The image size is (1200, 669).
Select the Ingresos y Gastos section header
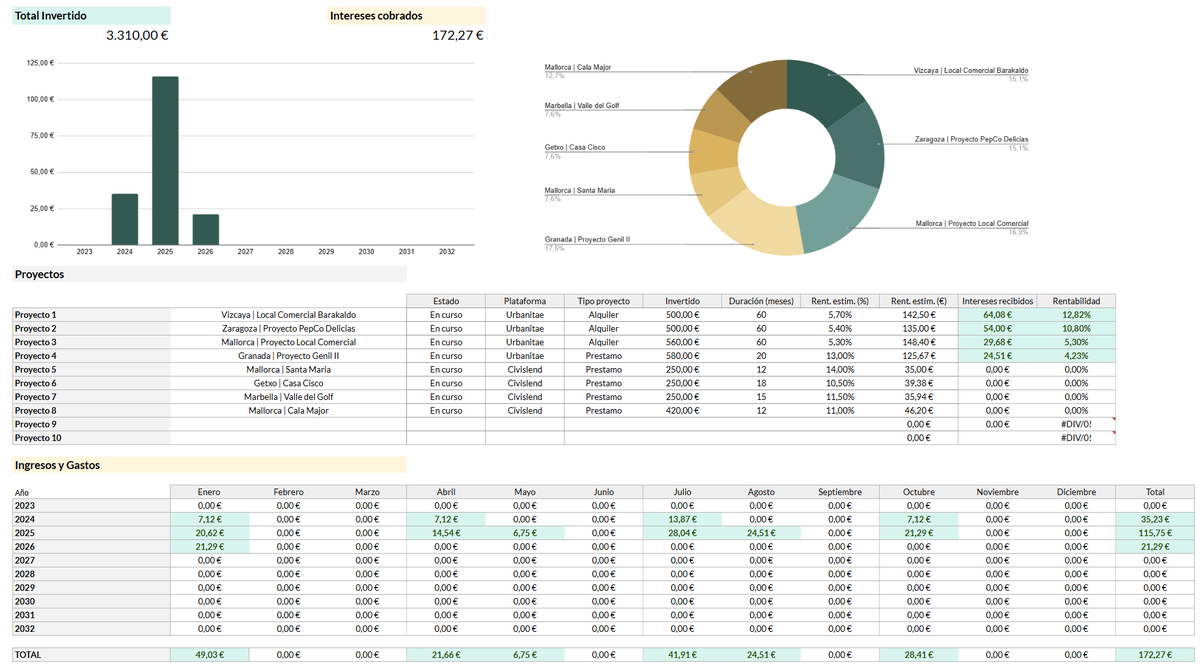[x=209, y=465]
